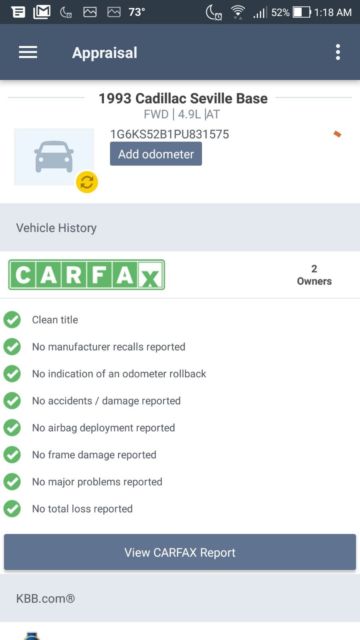
Task: Tap the orange edit pencil icon
Action: (338, 134)
